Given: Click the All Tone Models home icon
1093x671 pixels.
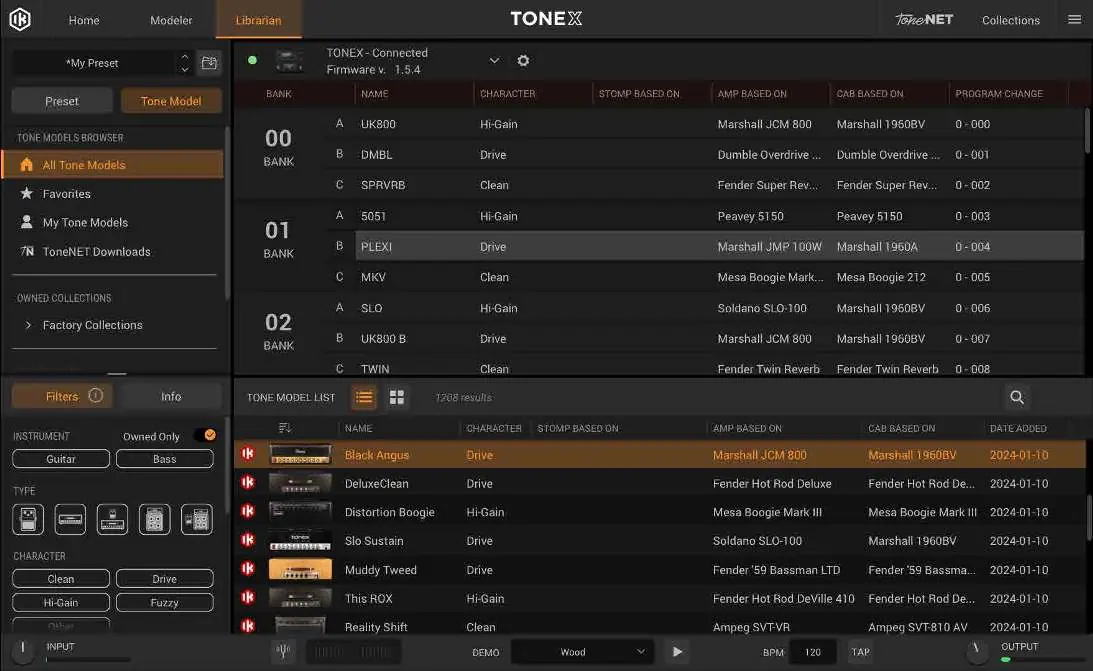Looking at the screenshot, I should [26, 164].
